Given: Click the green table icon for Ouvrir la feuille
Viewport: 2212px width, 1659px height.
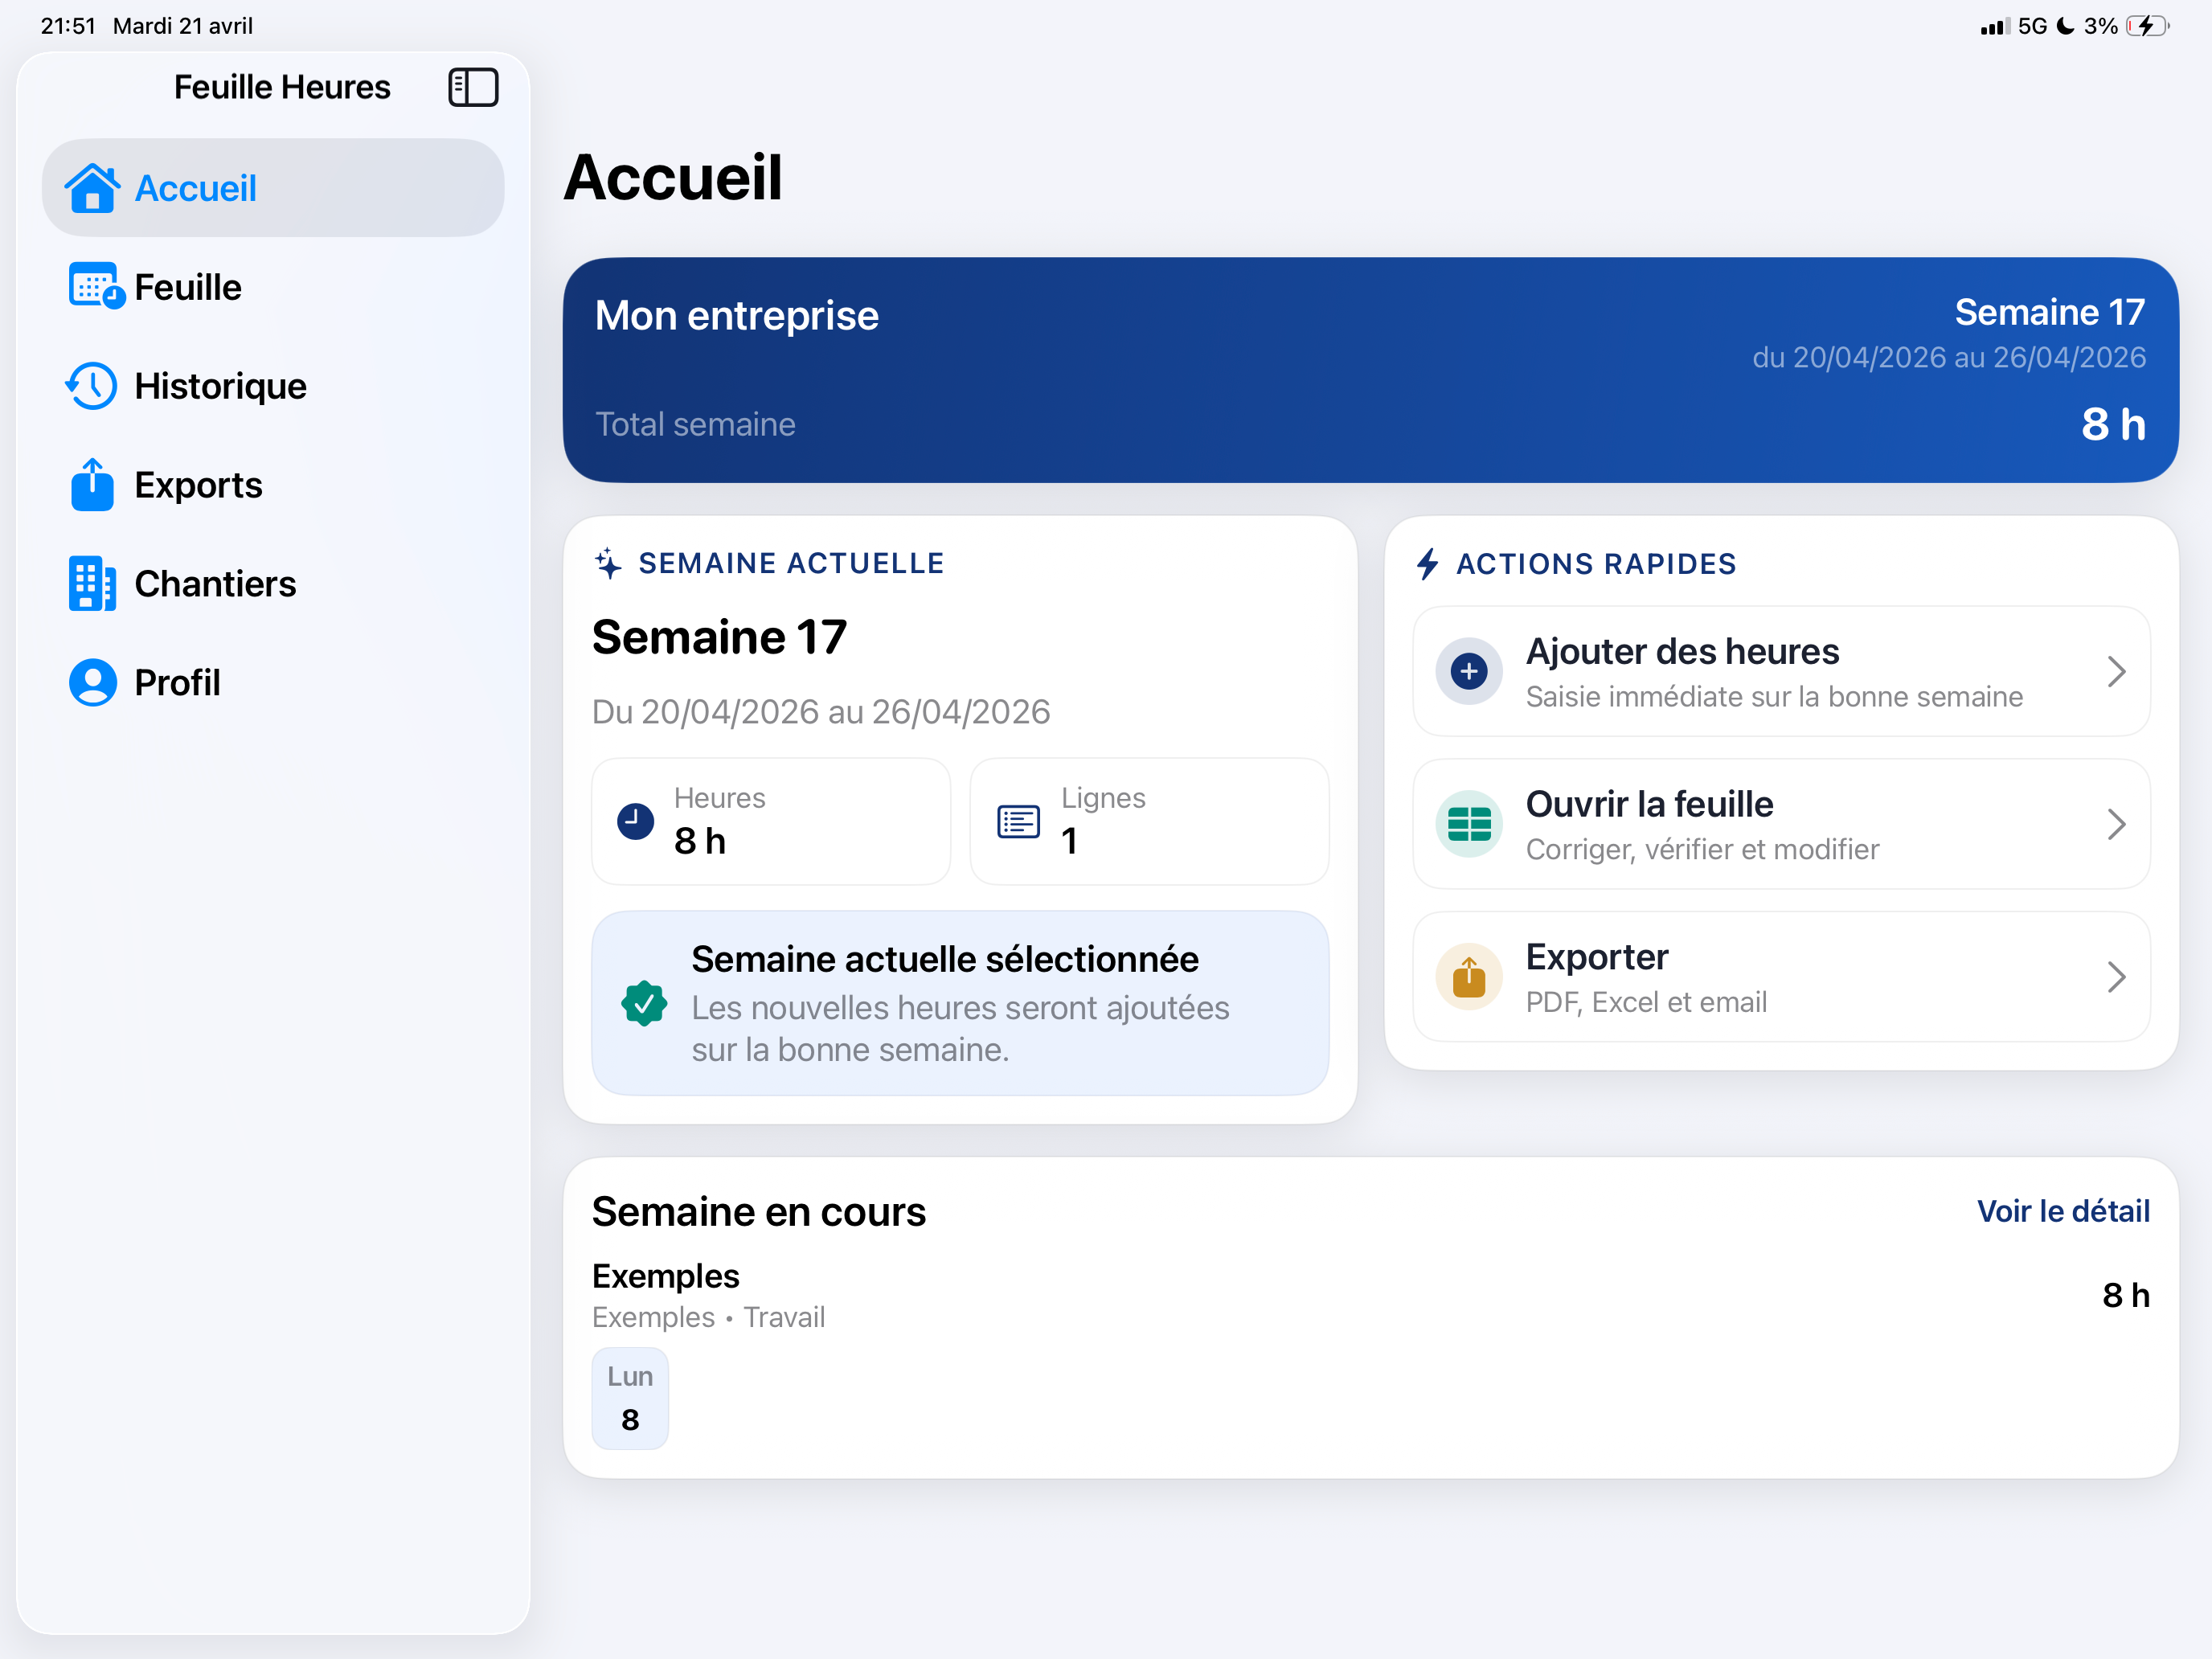Looking at the screenshot, I should coord(1469,824).
